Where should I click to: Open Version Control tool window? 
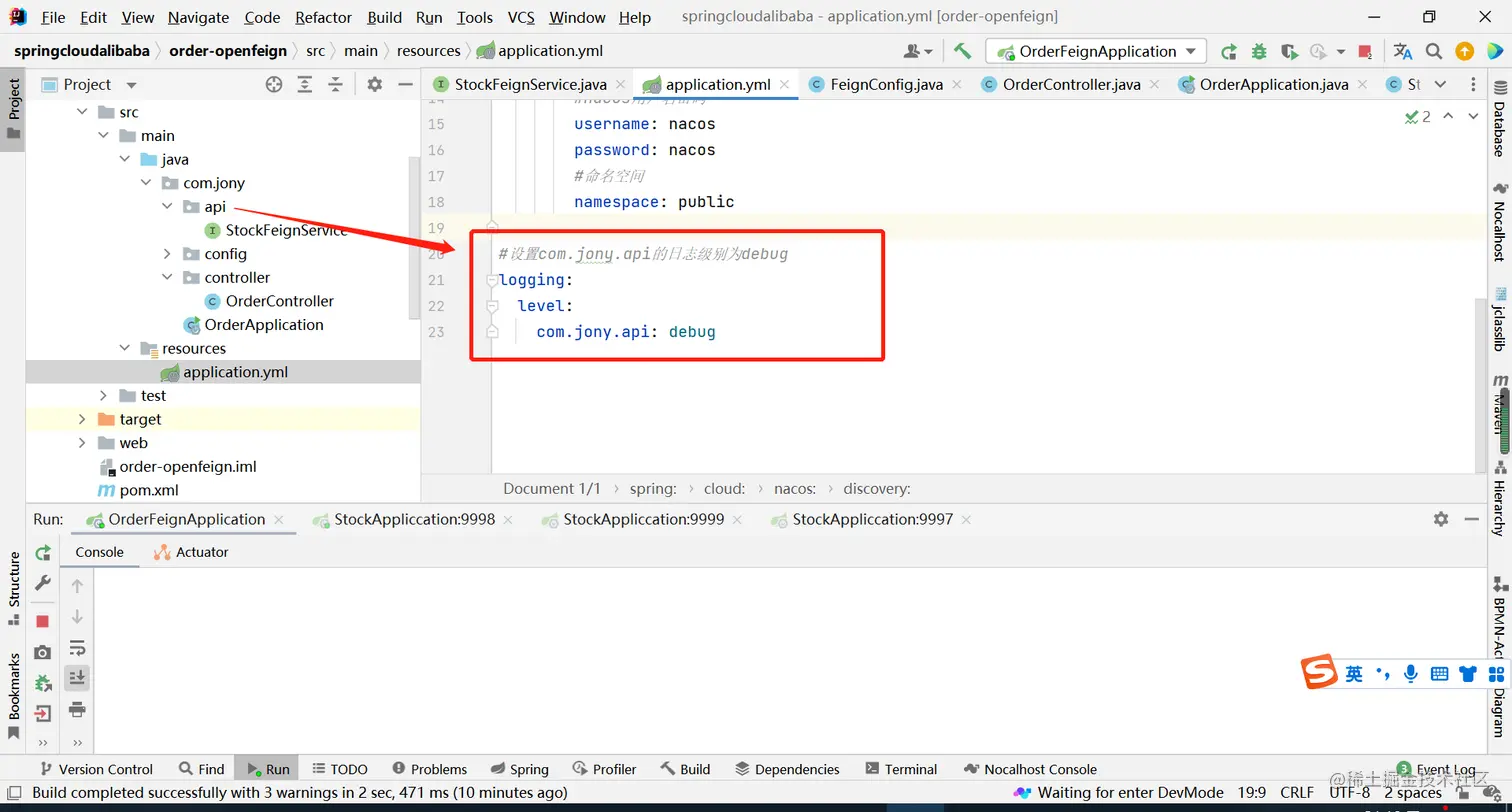pyautogui.click(x=96, y=769)
